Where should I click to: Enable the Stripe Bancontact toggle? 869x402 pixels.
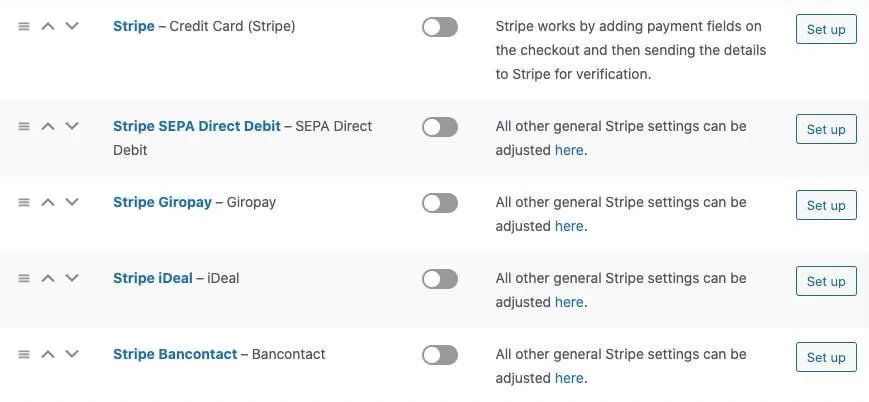[440, 355]
